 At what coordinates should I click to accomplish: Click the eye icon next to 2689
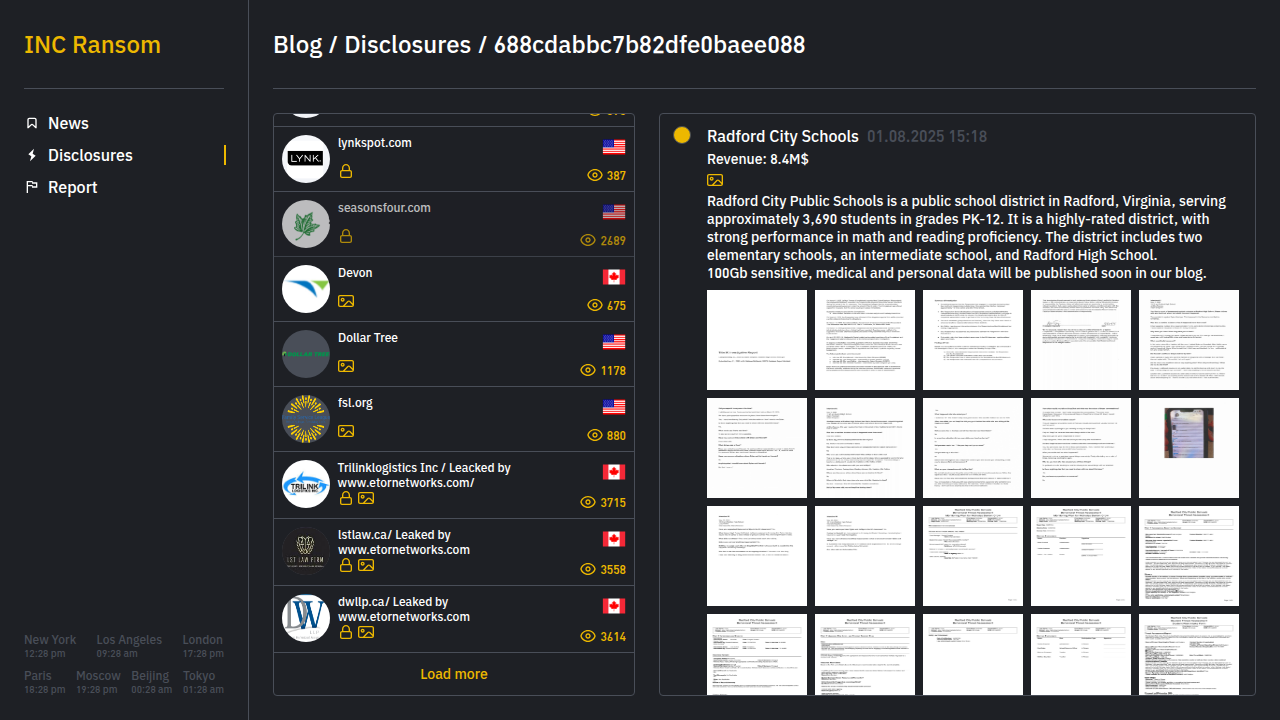click(589, 240)
